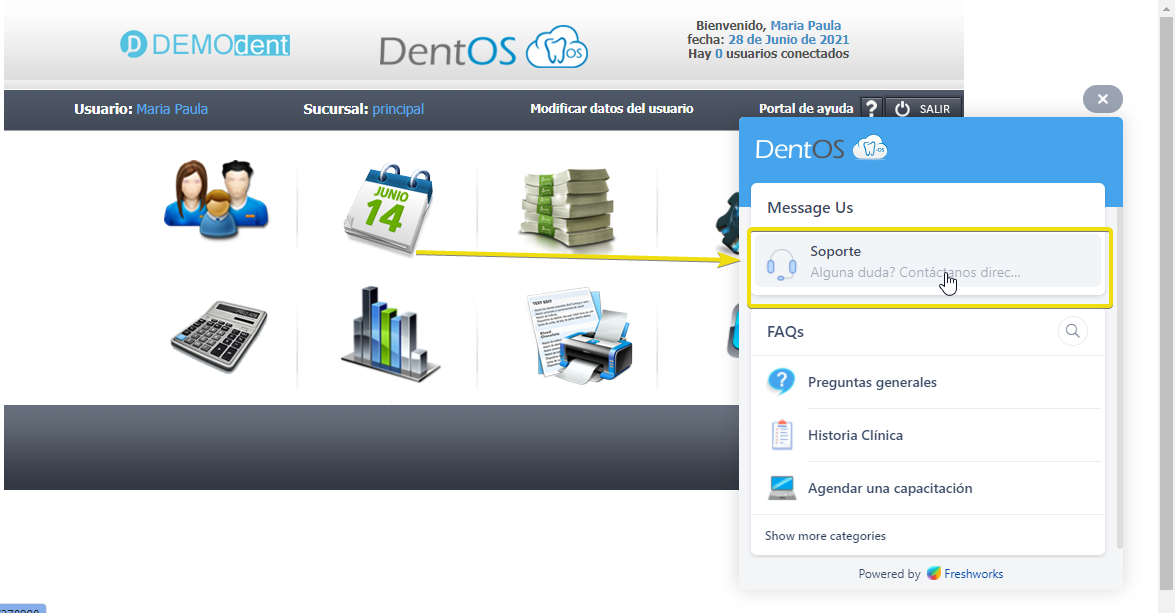Click 'Hay 0 usuarios conectados' text
The height and width of the screenshot is (613, 1175).
[768, 54]
